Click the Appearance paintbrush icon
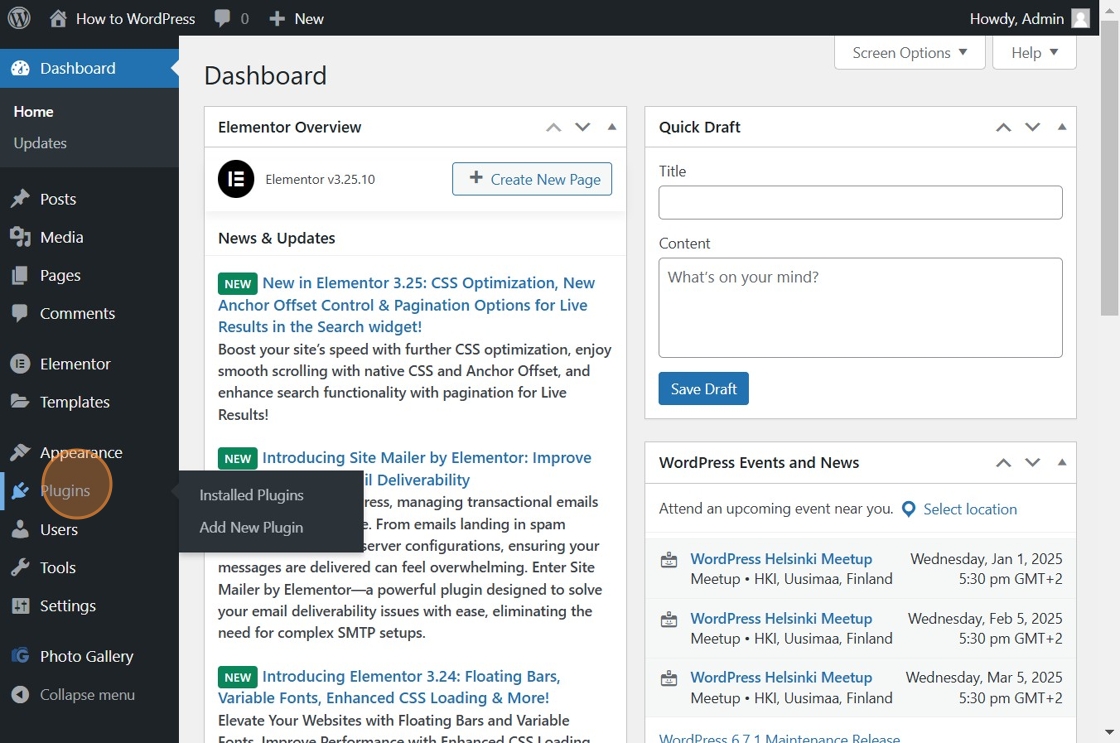Viewport: 1120px width, 743px height. click(x=20, y=452)
